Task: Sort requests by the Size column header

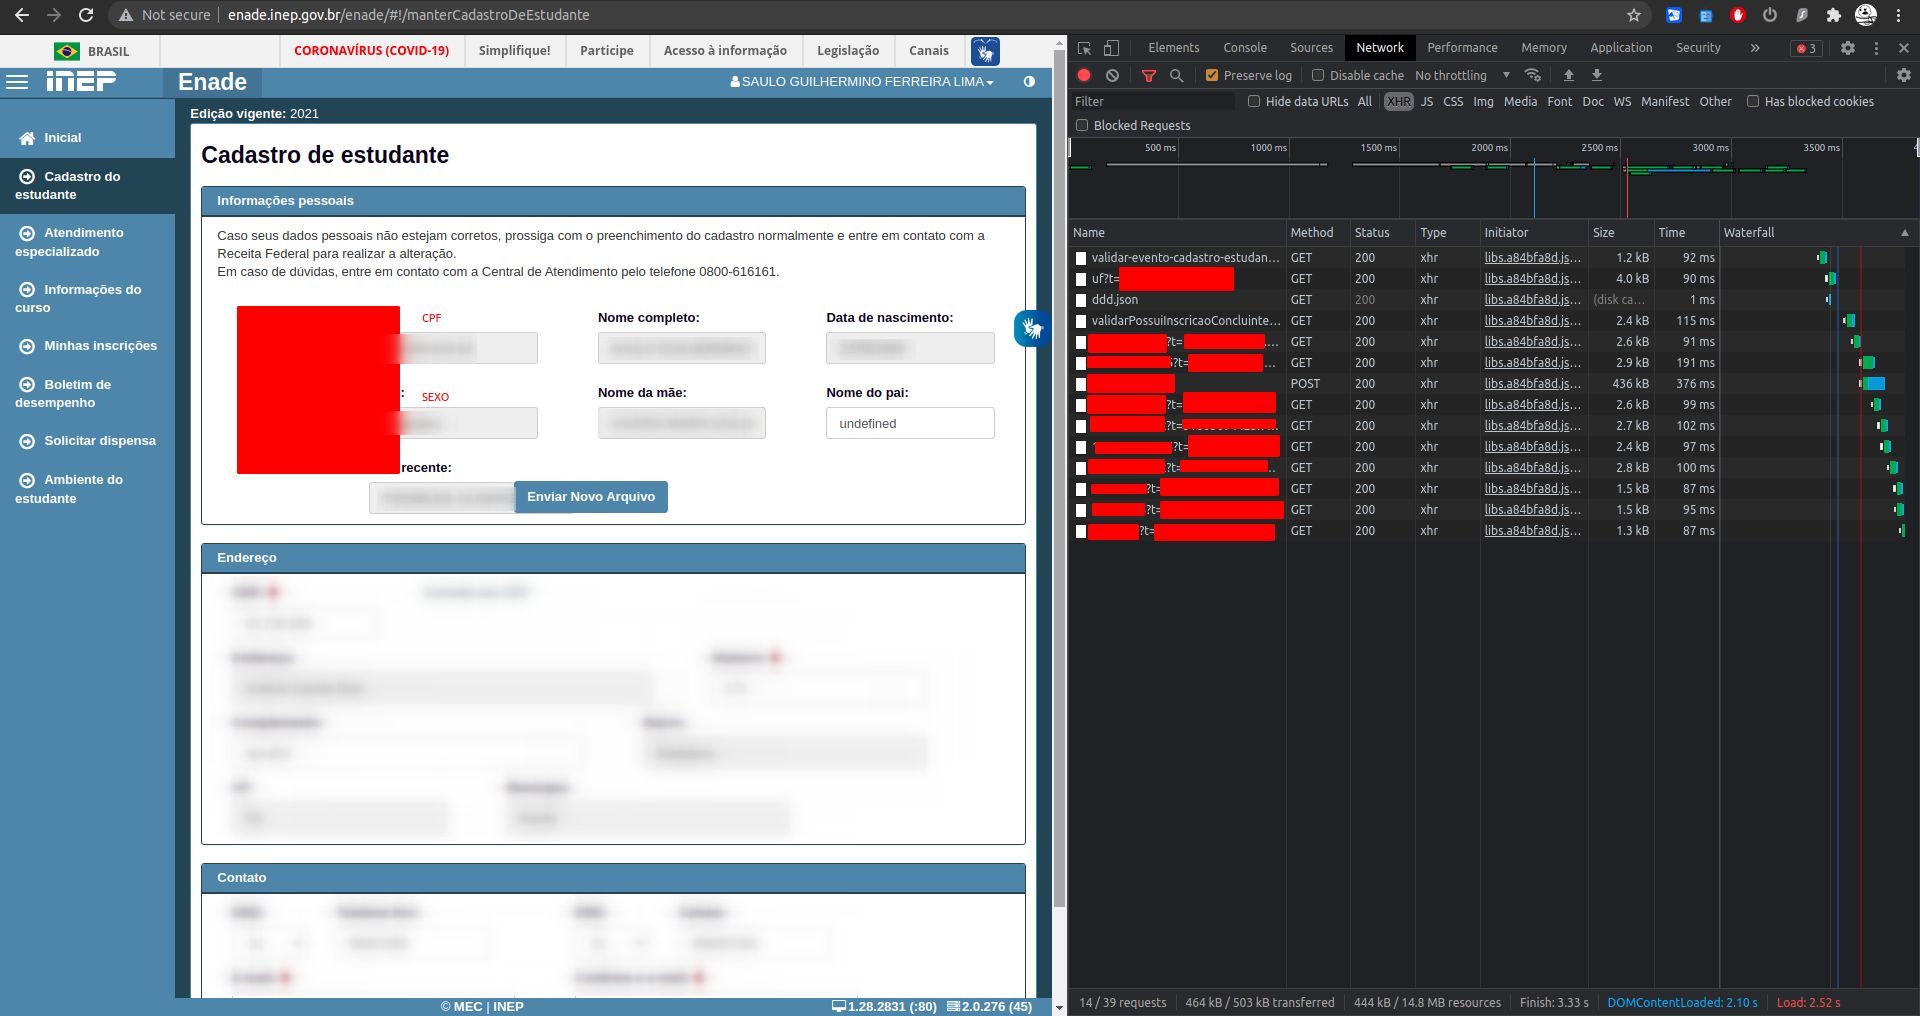Action: 1620,232
